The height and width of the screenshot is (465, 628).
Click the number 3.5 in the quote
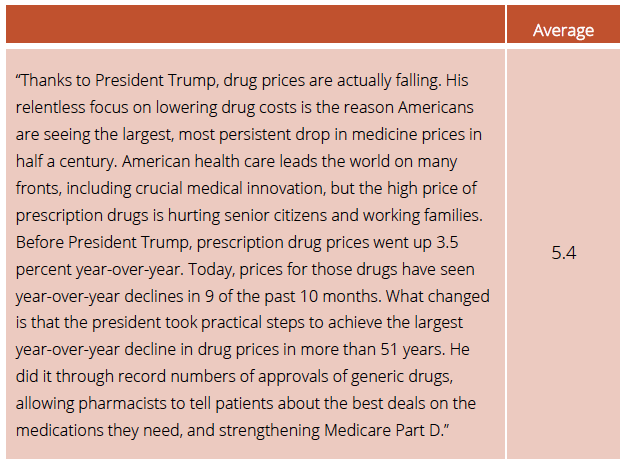click(447, 242)
